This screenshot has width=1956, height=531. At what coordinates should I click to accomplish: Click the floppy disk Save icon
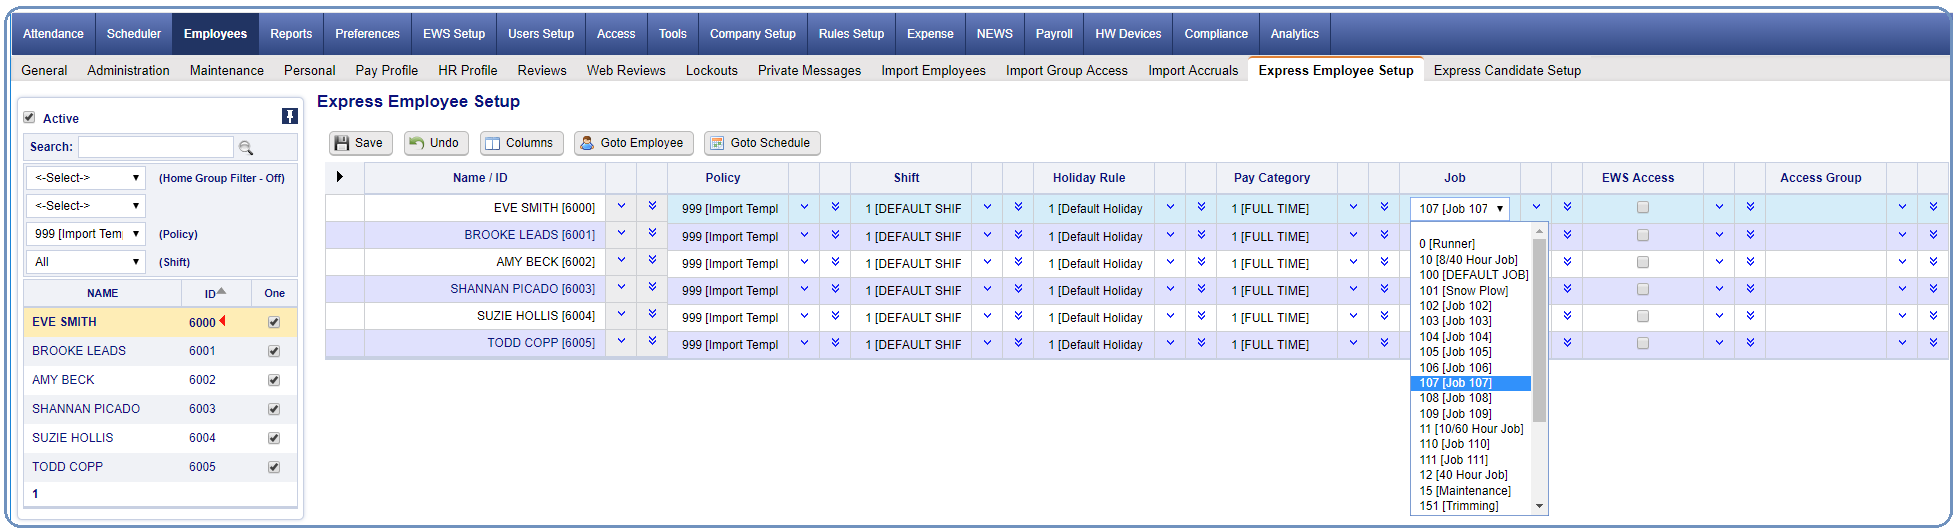pyautogui.click(x=342, y=143)
